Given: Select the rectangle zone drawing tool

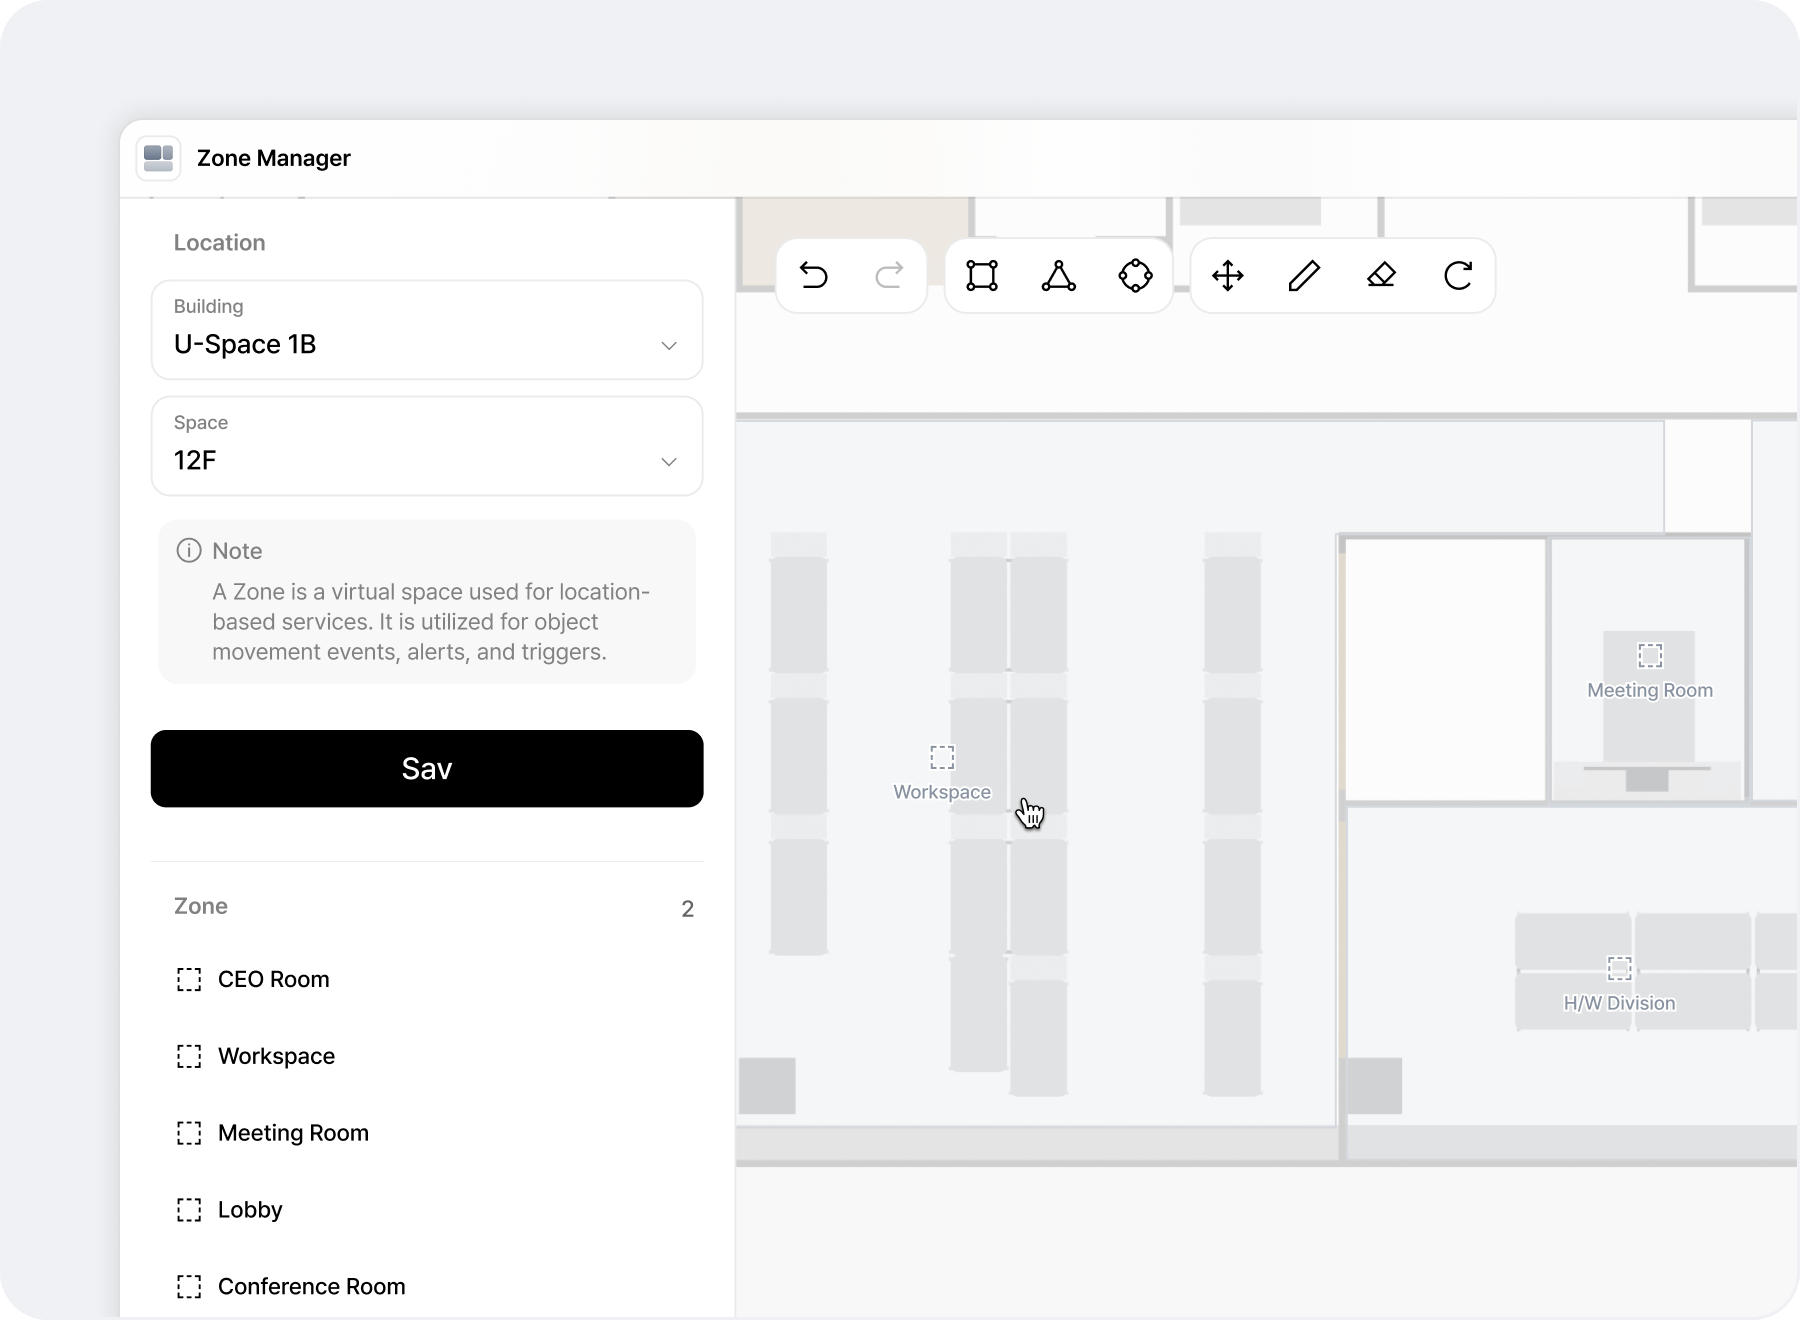Looking at the screenshot, I should (982, 275).
